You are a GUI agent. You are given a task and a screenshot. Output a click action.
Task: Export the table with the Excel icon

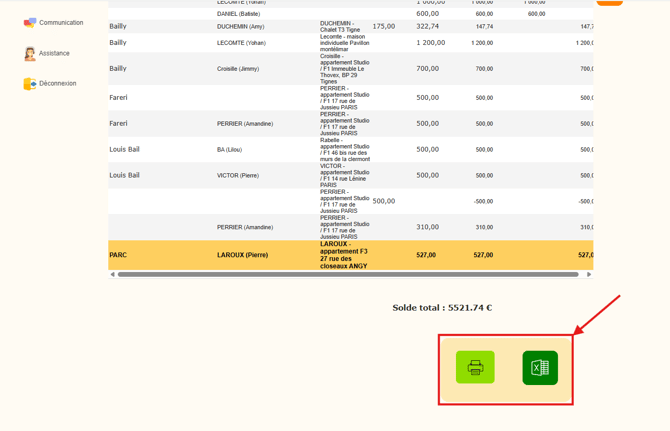point(540,368)
